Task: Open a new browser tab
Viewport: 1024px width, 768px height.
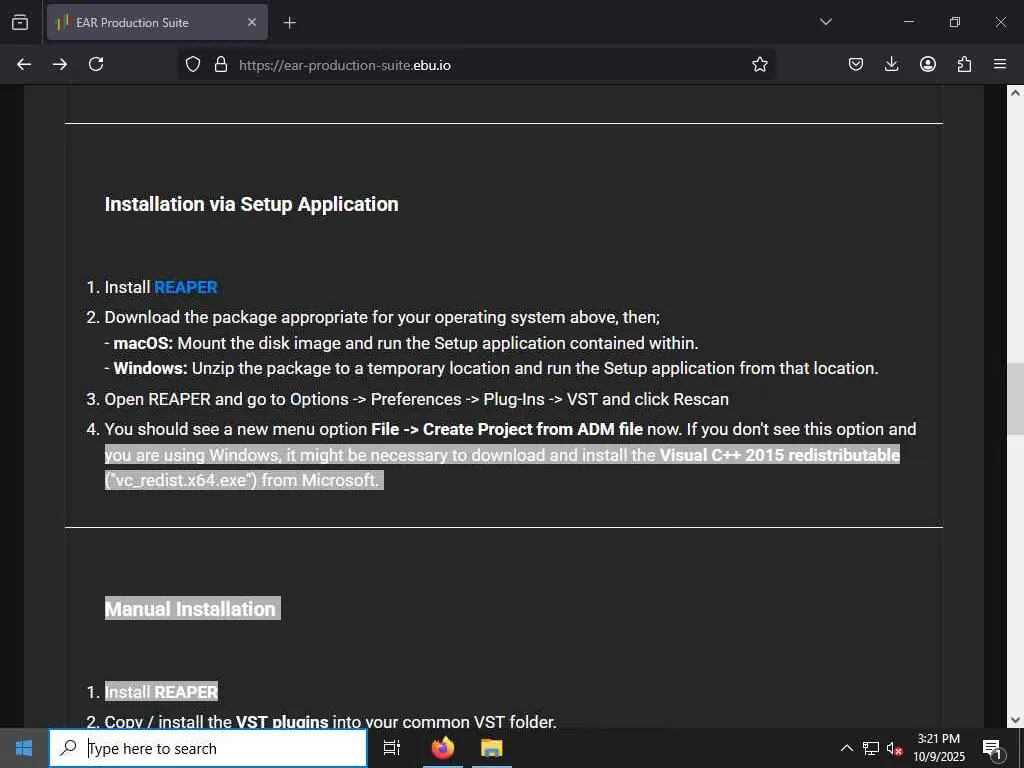Action: point(290,23)
